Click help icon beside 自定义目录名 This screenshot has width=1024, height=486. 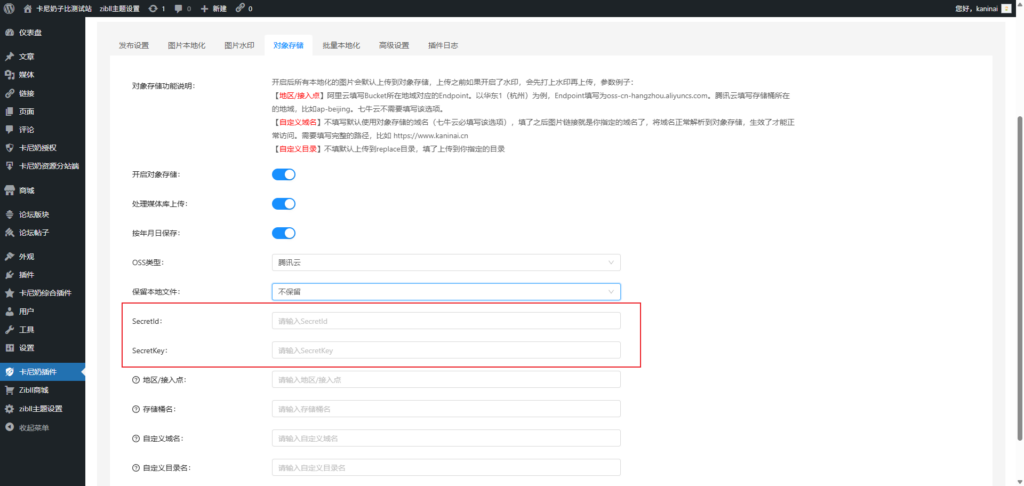[x=136, y=468]
